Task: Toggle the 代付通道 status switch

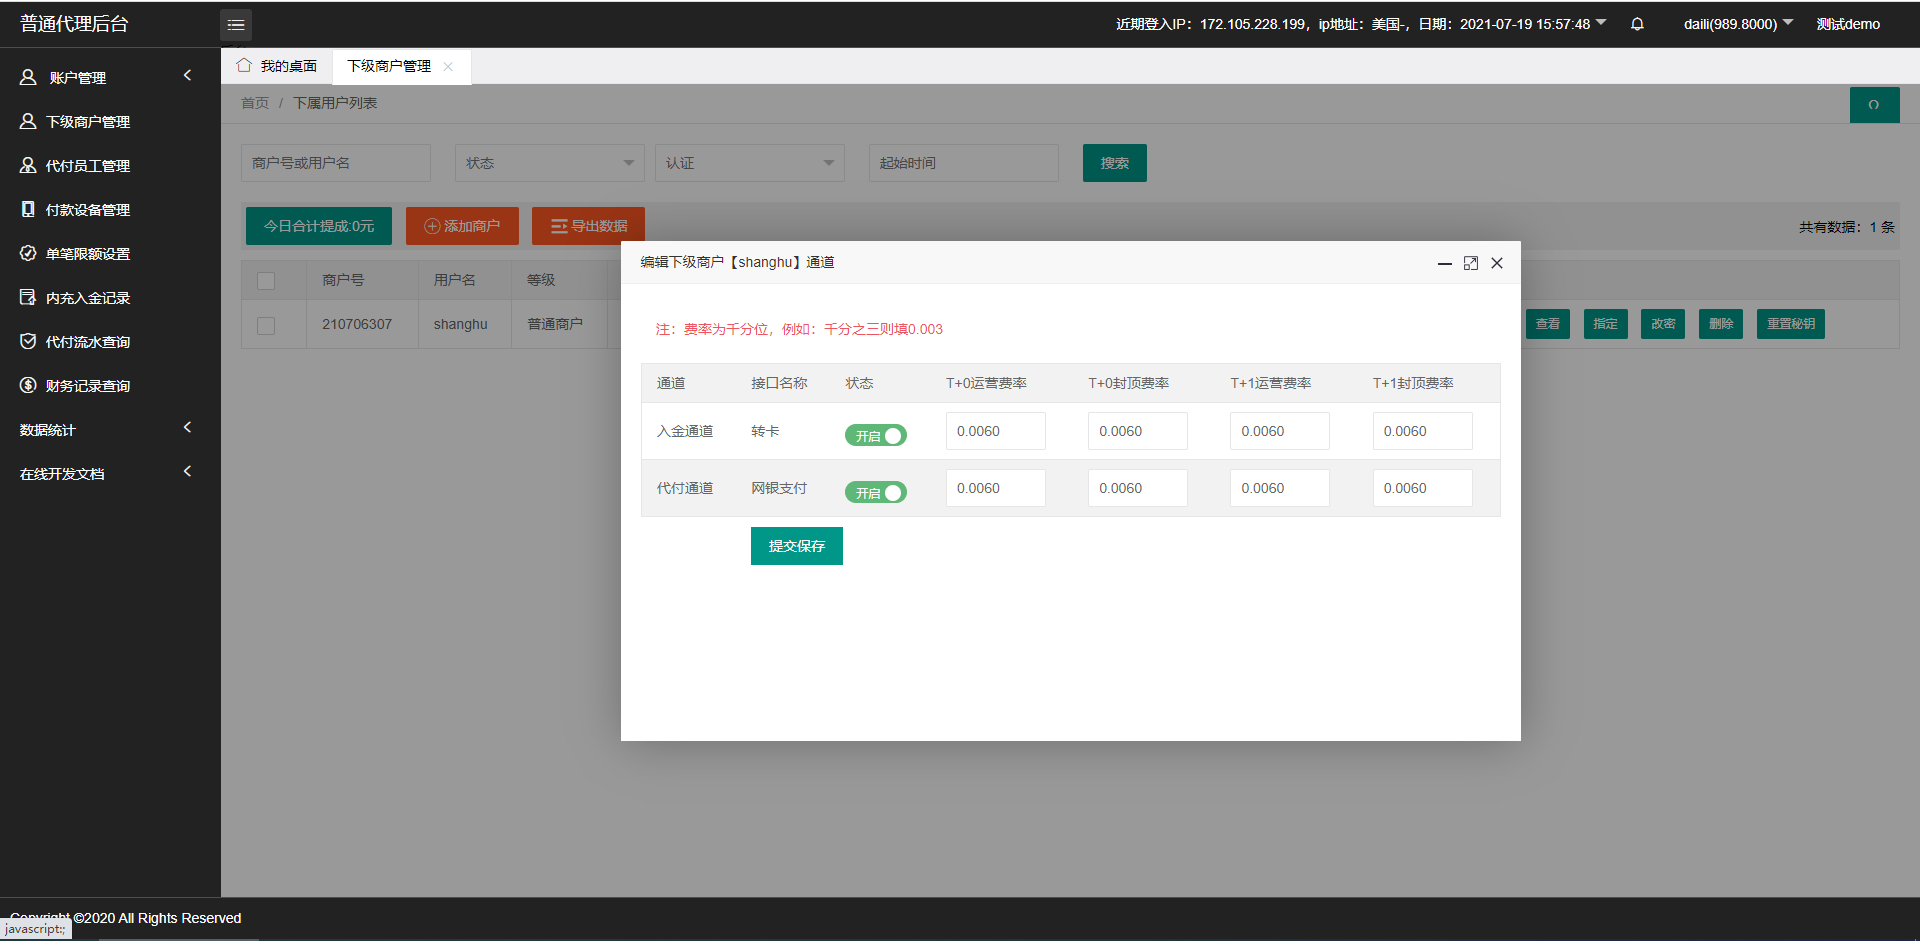Action: [876, 492]
